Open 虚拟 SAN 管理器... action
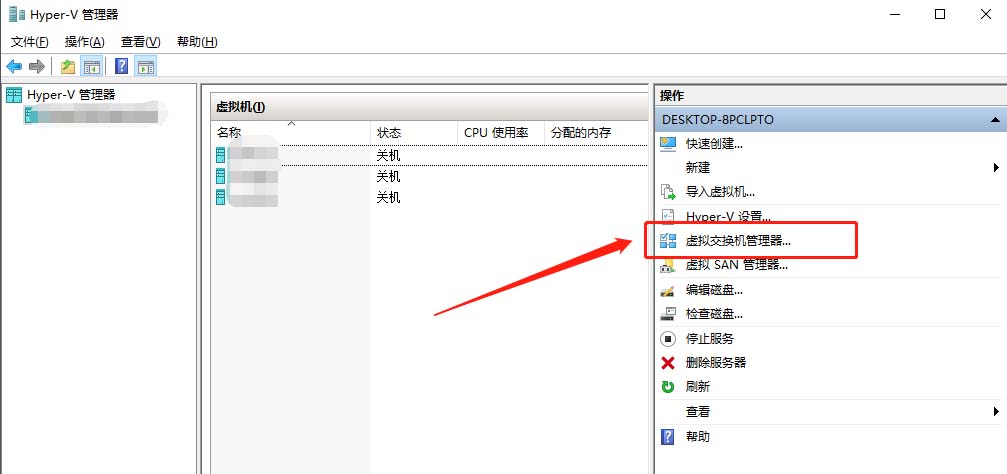This screenshot has width=1007, height=474. (x=737, y=265)
